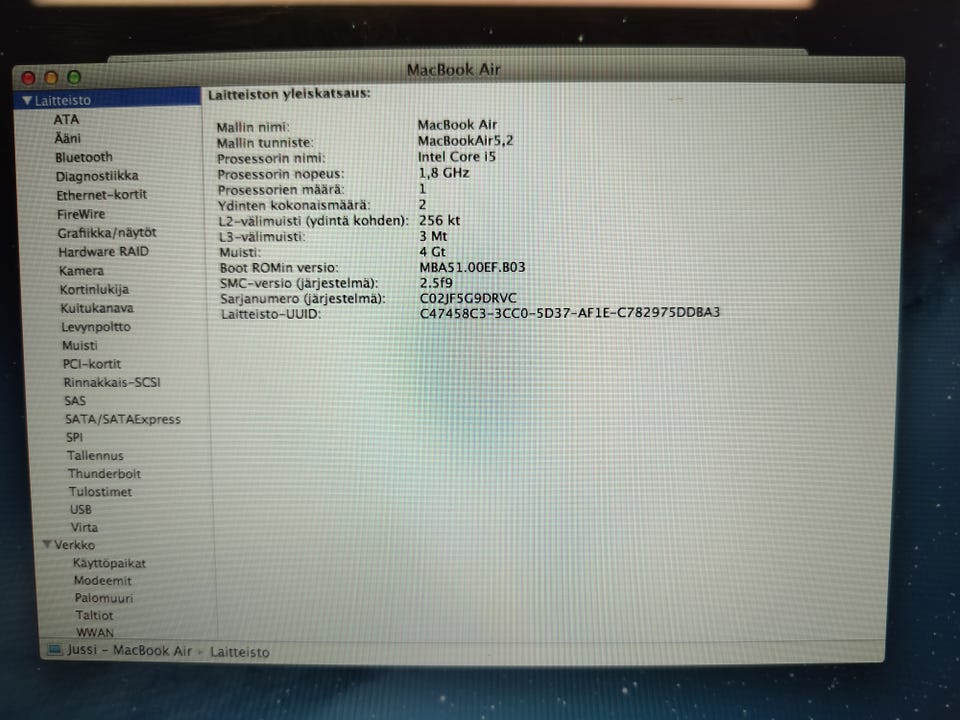Click the Ydinten kokonaismäärä label
Viewport: 960px width, 720px height.
(x=294, y=205)
